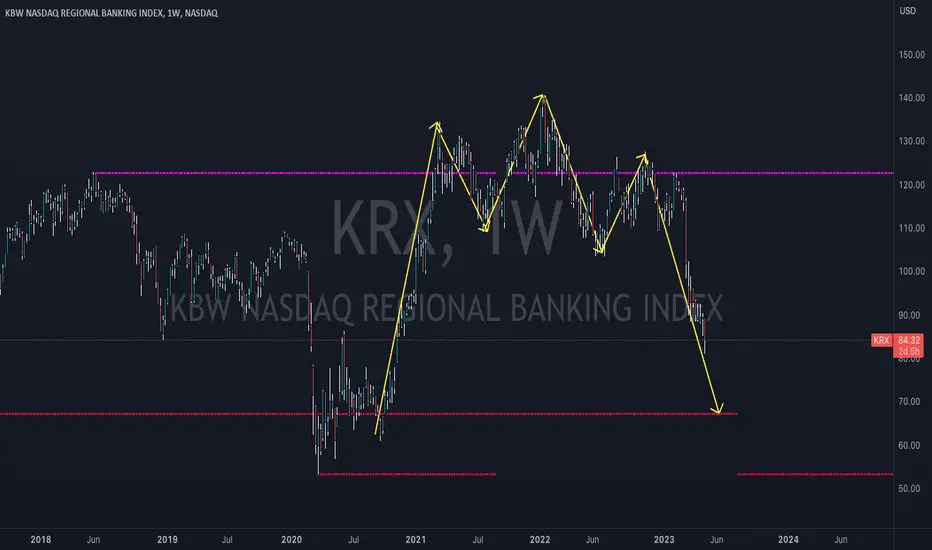Click the 90.00 price axis label
This screenshot has height=550, width=932.
coord(909,315)
